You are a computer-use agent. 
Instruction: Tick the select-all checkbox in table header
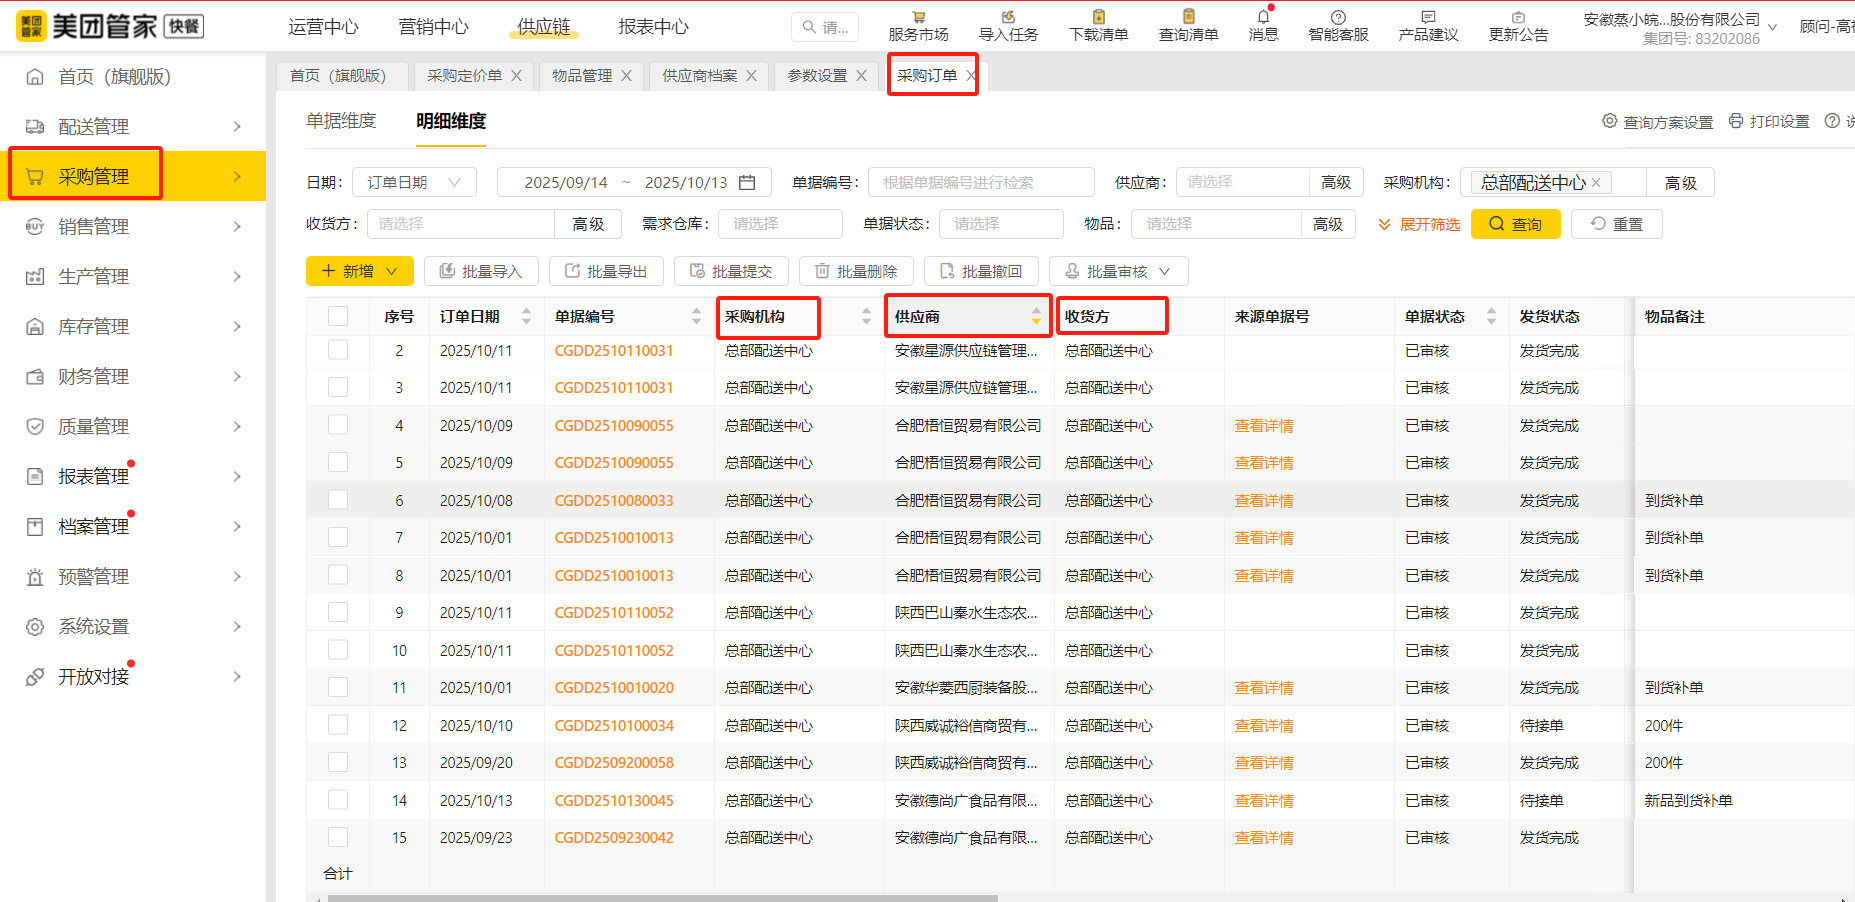338,316
